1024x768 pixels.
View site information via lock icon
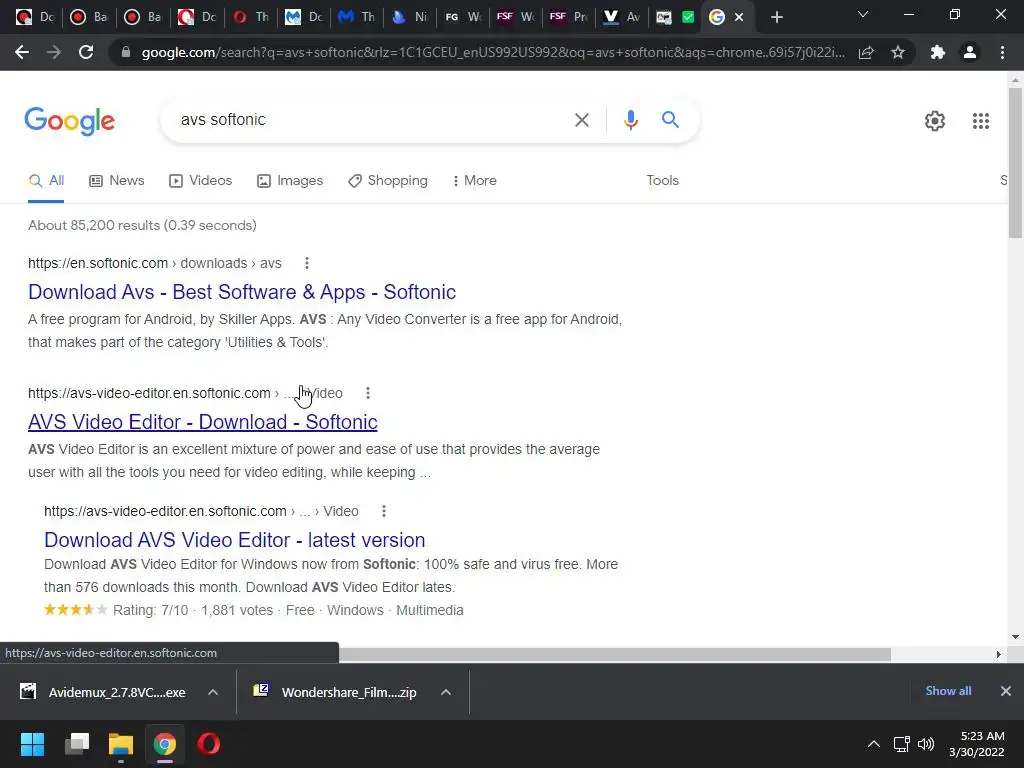point(126,52)
